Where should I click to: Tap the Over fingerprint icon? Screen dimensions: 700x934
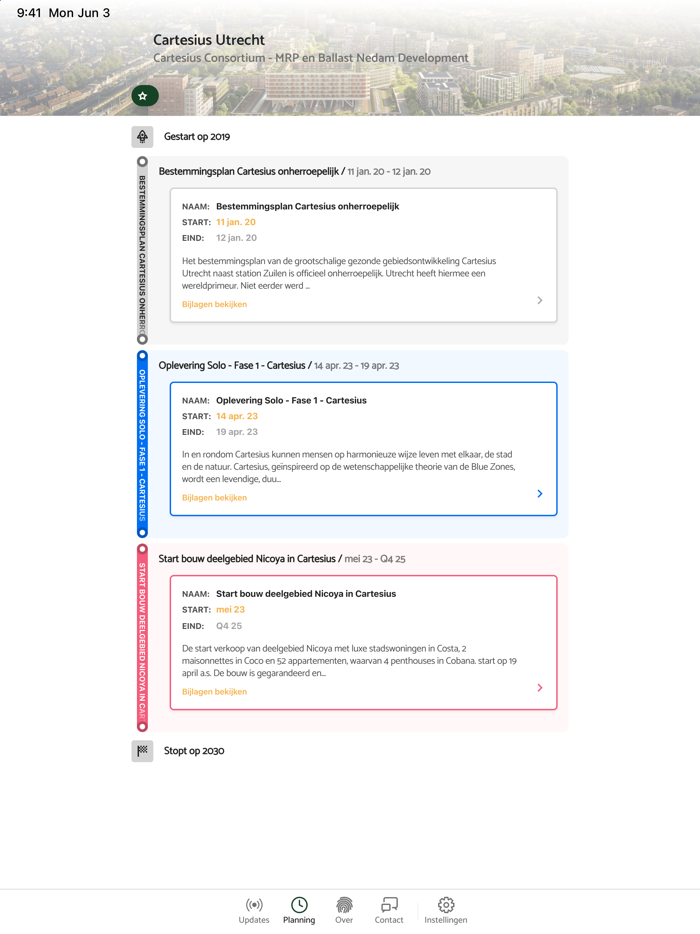[x=344, y=904]
